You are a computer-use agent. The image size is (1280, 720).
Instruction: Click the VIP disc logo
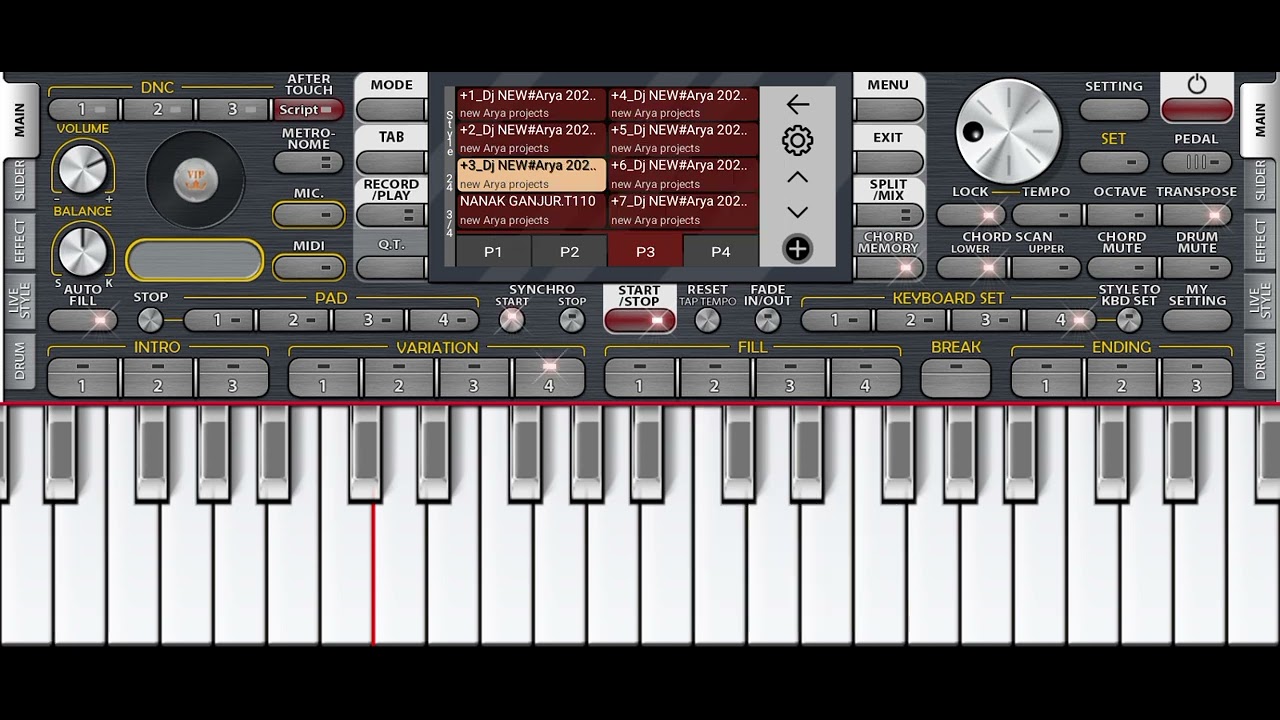(x=195, y=180)
